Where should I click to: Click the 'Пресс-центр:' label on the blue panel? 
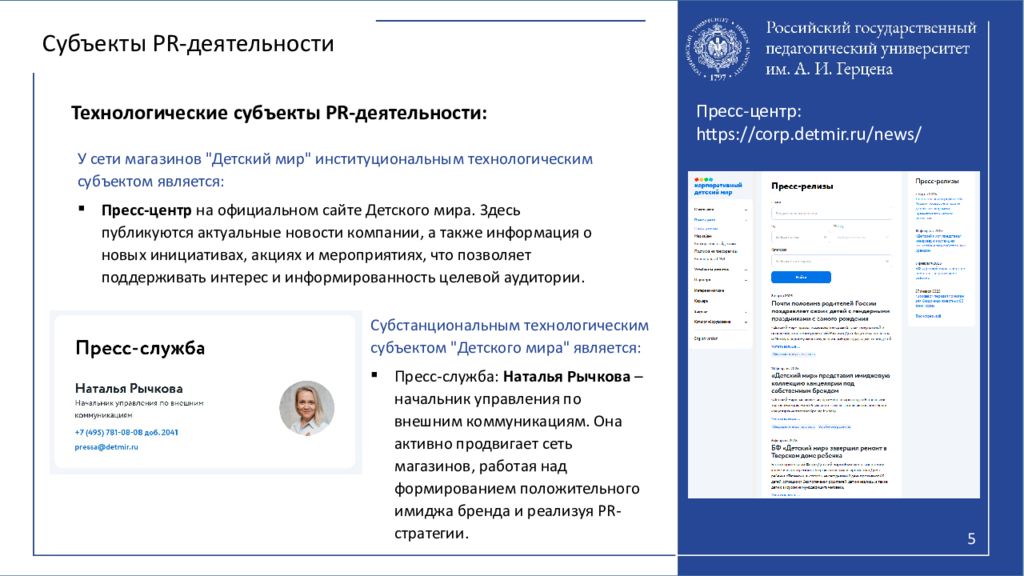click(748, 111)
